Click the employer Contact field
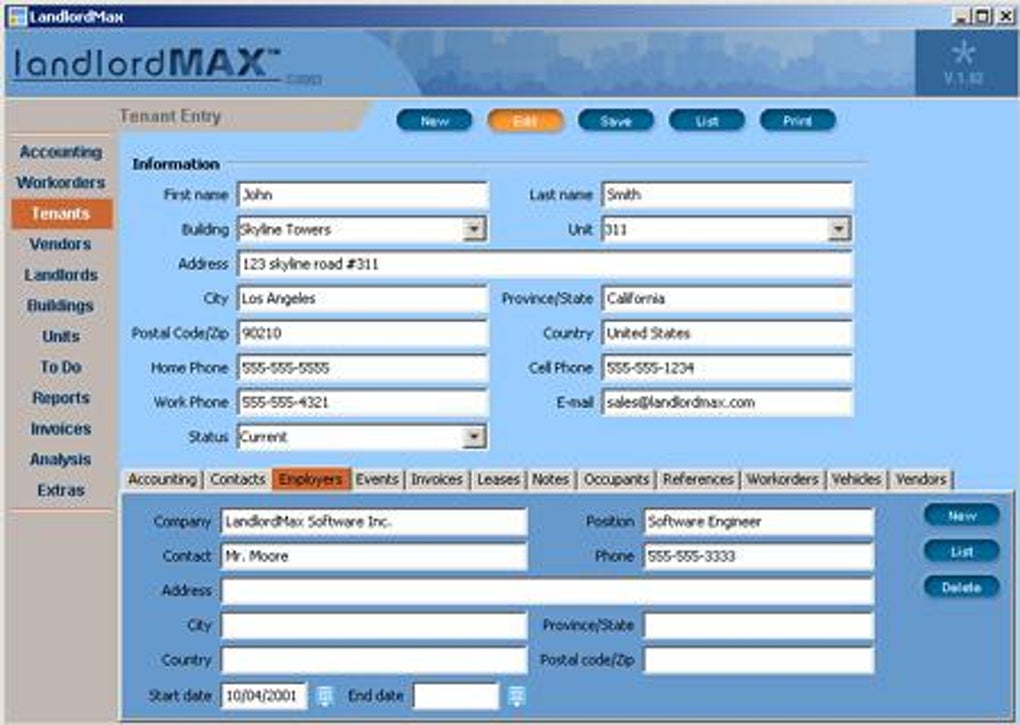This screenshot has width=1020, height=725. click(374, 556)
